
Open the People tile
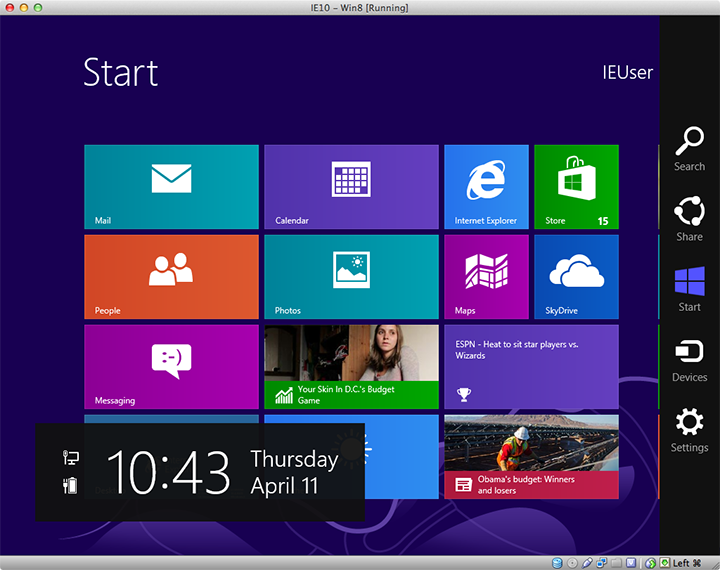click(171, 277)
